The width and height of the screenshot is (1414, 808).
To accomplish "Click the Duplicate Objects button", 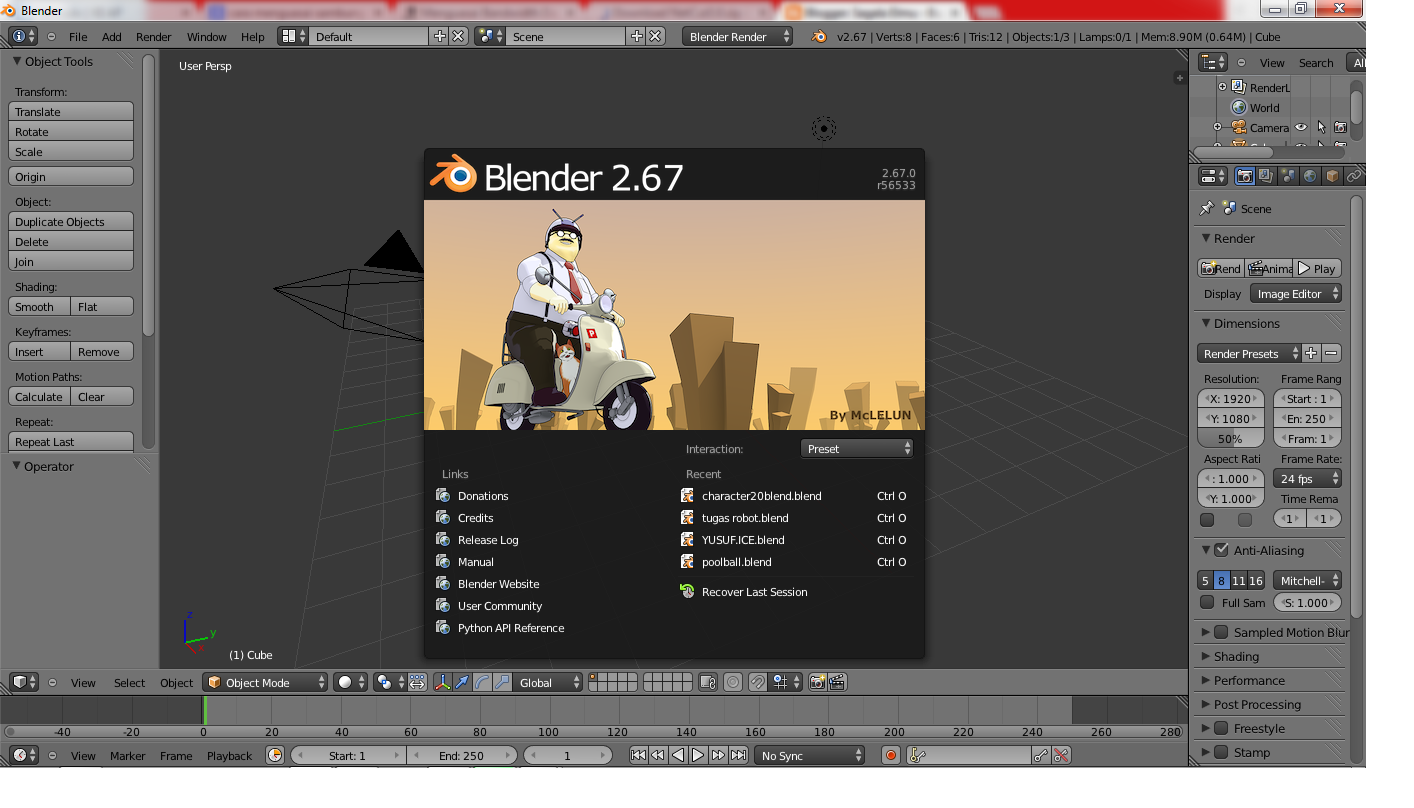I will click(71, 221).
